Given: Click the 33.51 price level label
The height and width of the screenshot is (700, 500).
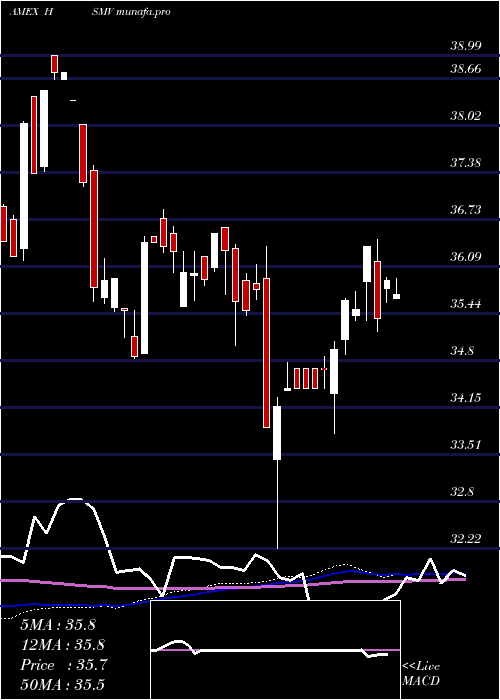Looking at the screenshot, I should coord(466,445).
